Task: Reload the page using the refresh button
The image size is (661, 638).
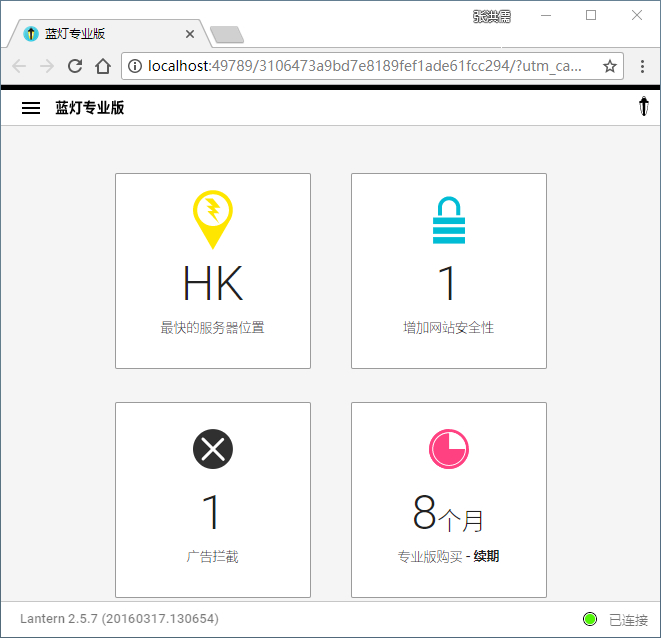Action: pos(75,66)
